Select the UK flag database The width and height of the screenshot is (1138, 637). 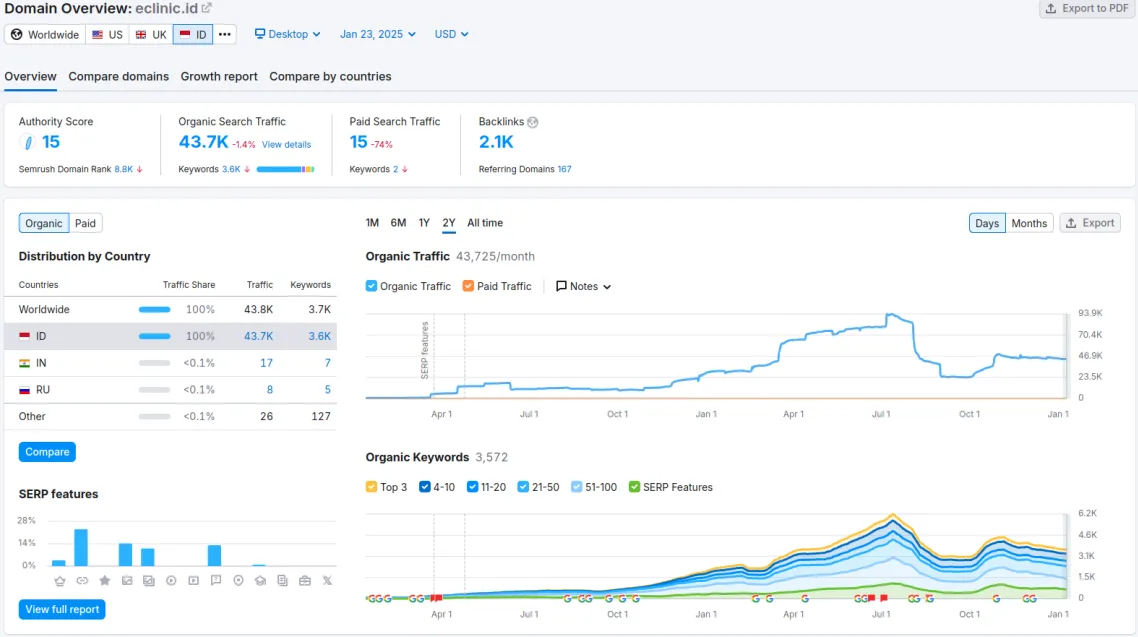[151, 34]
